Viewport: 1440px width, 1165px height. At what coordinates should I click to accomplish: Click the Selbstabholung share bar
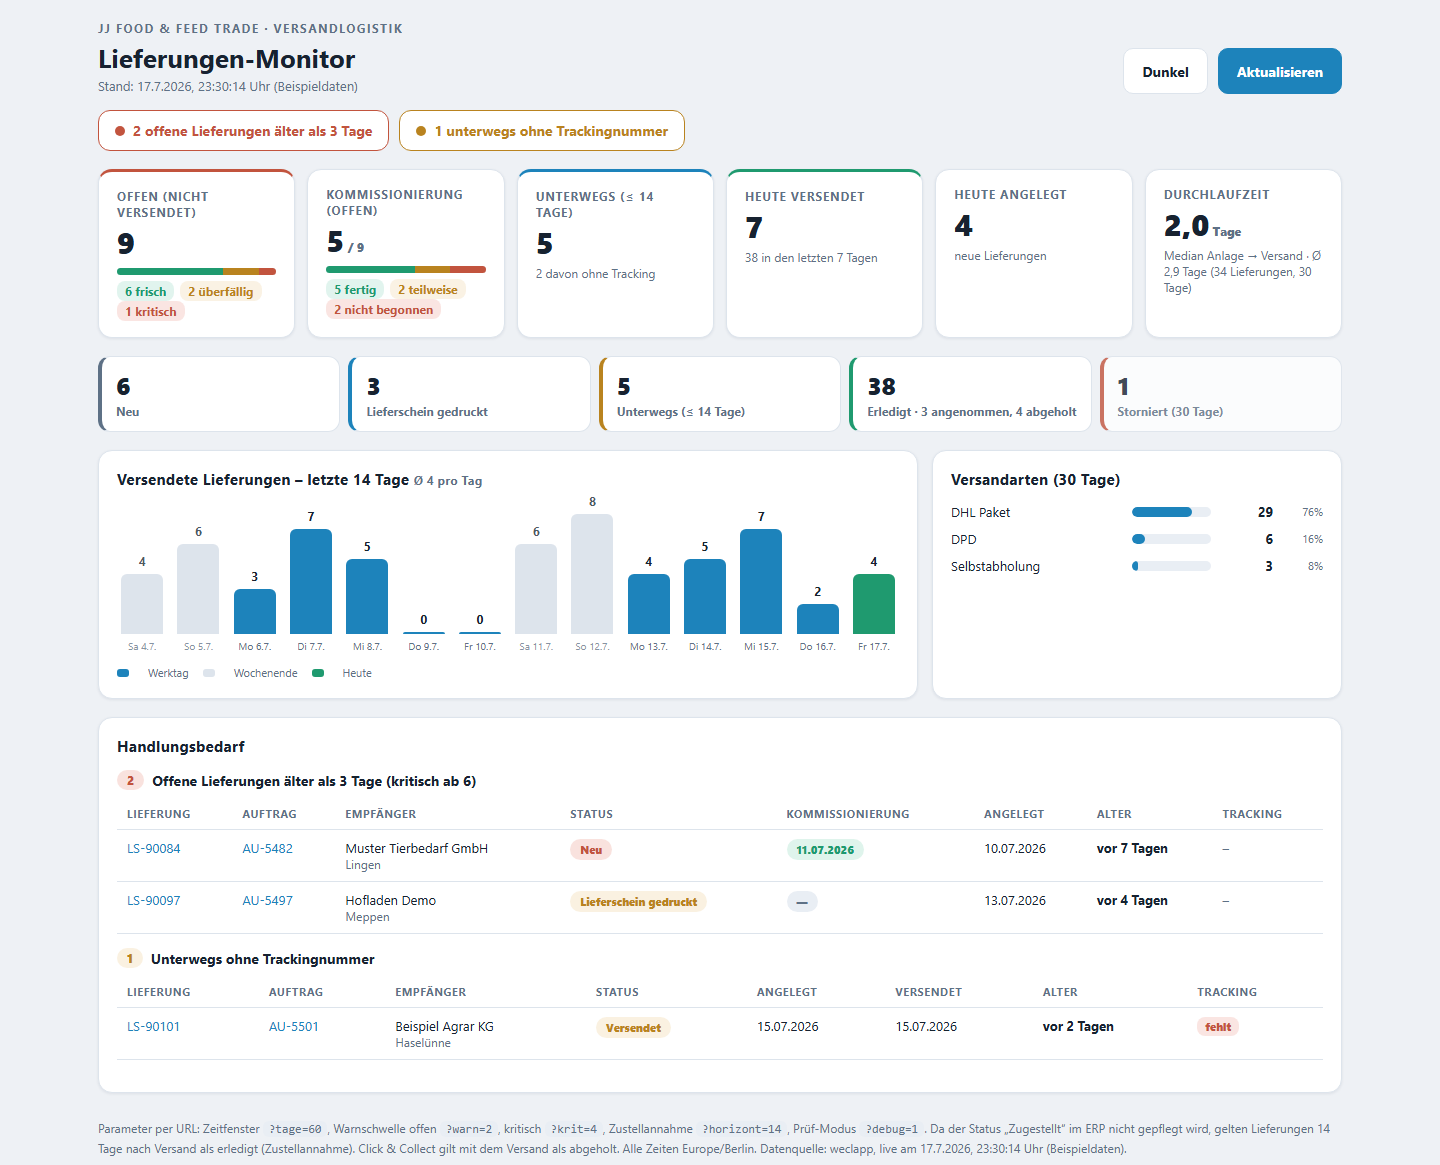point(1171,566)
